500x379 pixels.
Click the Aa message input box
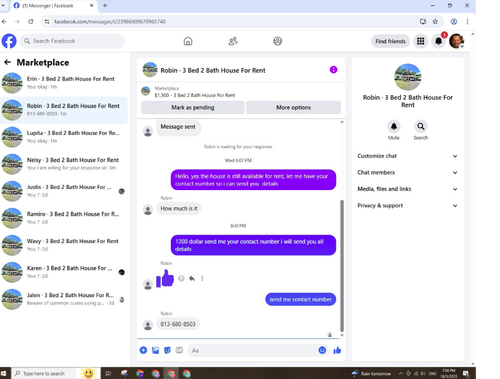point(252,350)
